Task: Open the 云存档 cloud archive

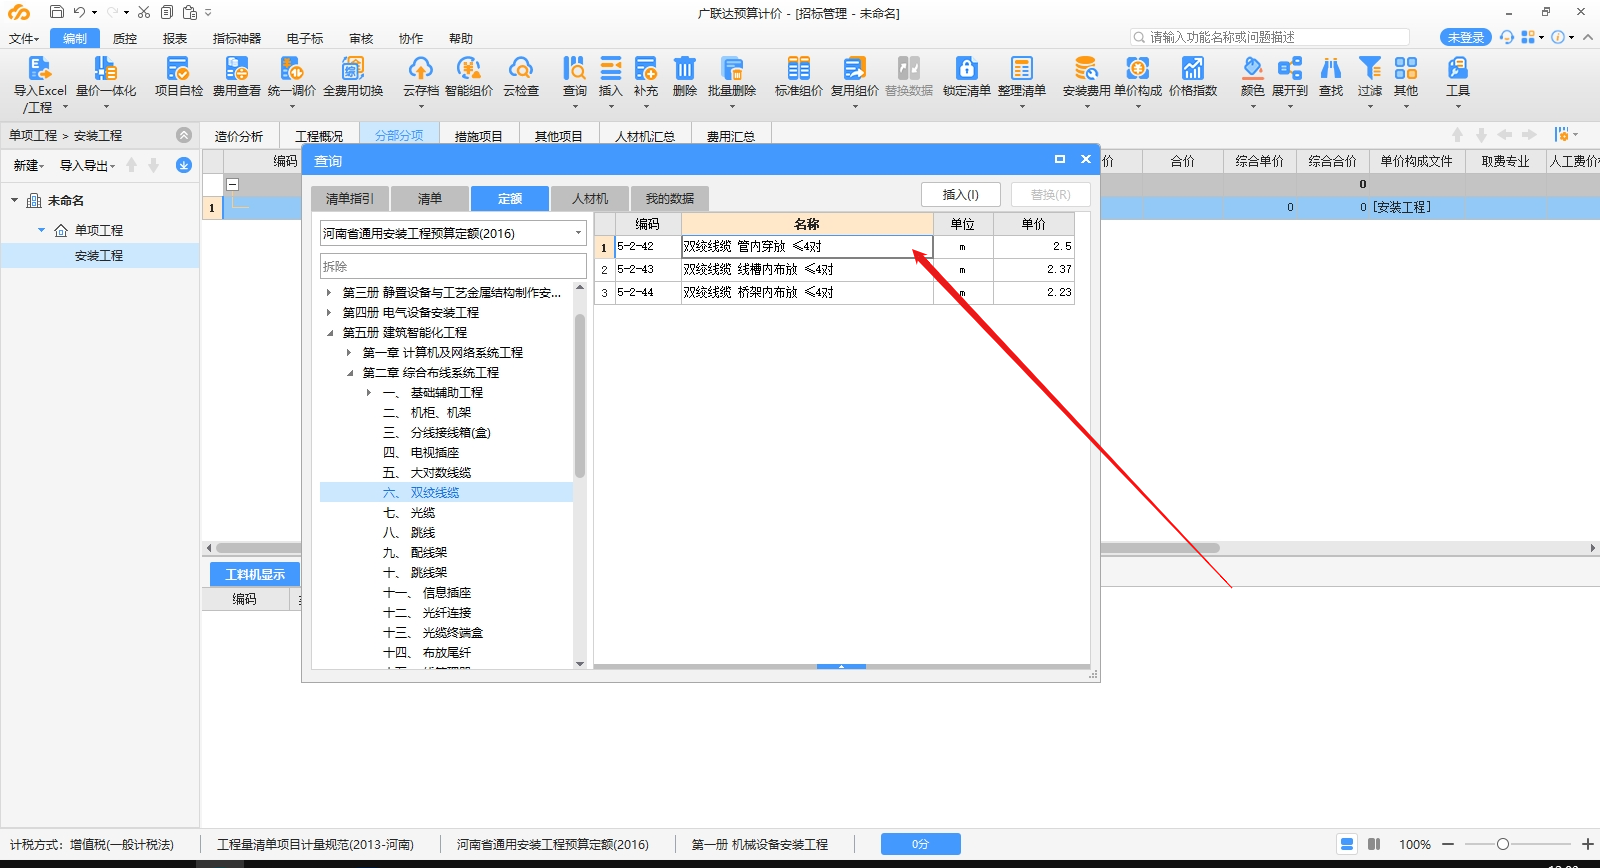Action: tap(421, 68)
